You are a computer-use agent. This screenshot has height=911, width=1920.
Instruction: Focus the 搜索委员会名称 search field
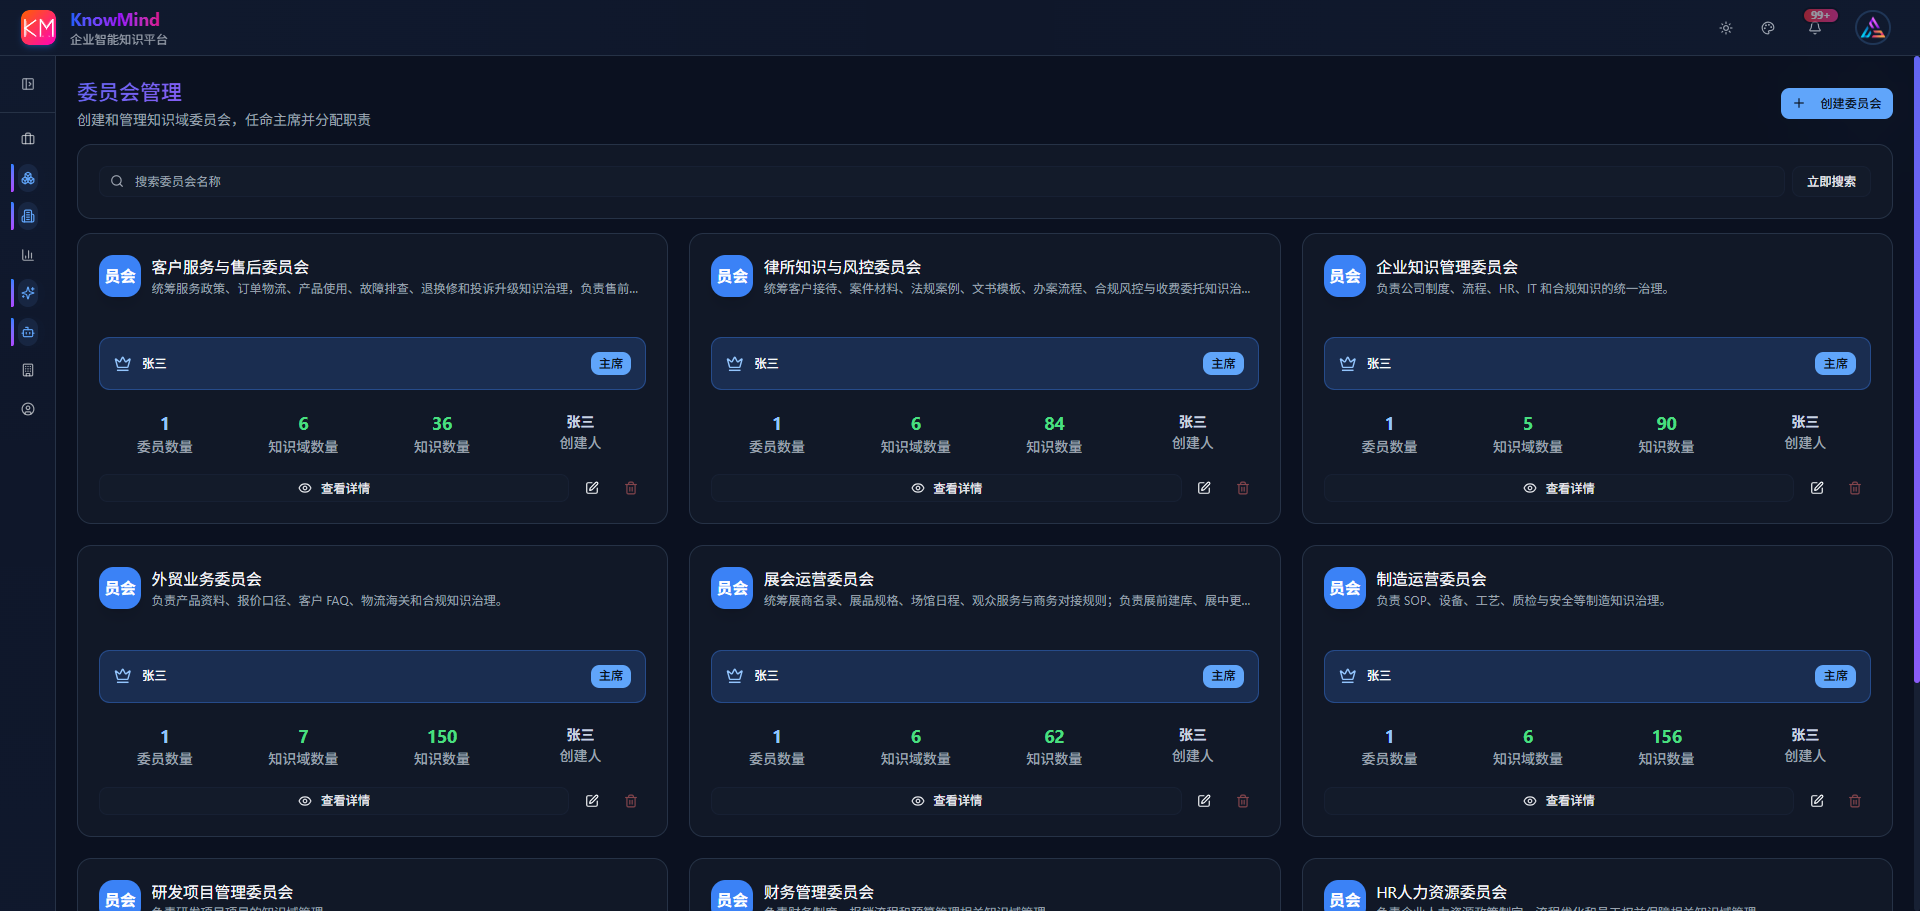click(941, 181)
